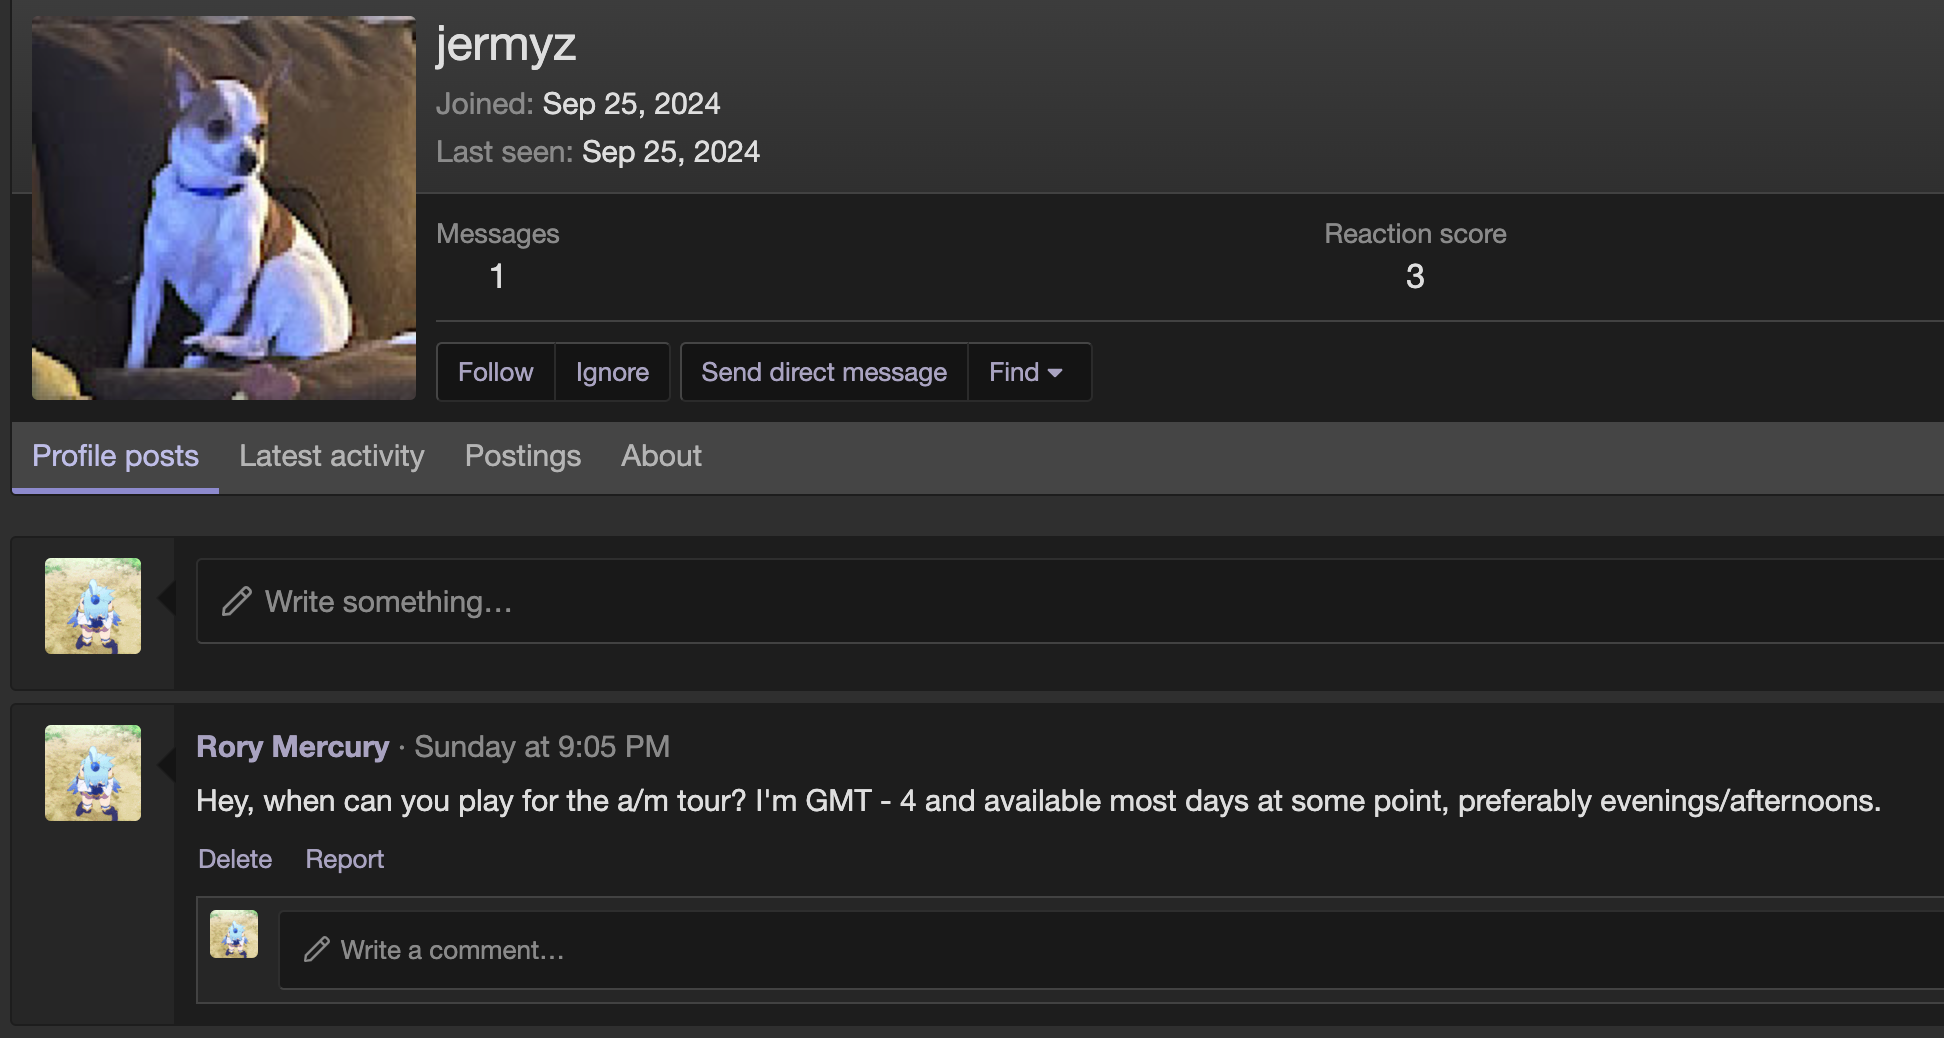This screenshot has height=1038, width=1944.
Task: Click Rory Mercury's avatar beside the profile post
Action: 93,773
